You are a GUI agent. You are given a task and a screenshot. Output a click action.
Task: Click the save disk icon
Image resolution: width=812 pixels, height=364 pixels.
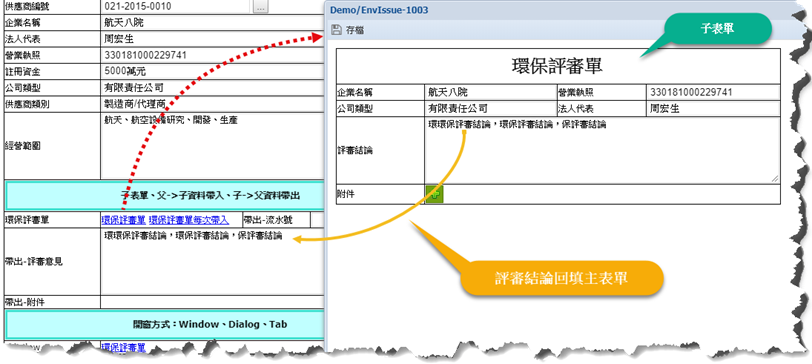click(337, 30)
